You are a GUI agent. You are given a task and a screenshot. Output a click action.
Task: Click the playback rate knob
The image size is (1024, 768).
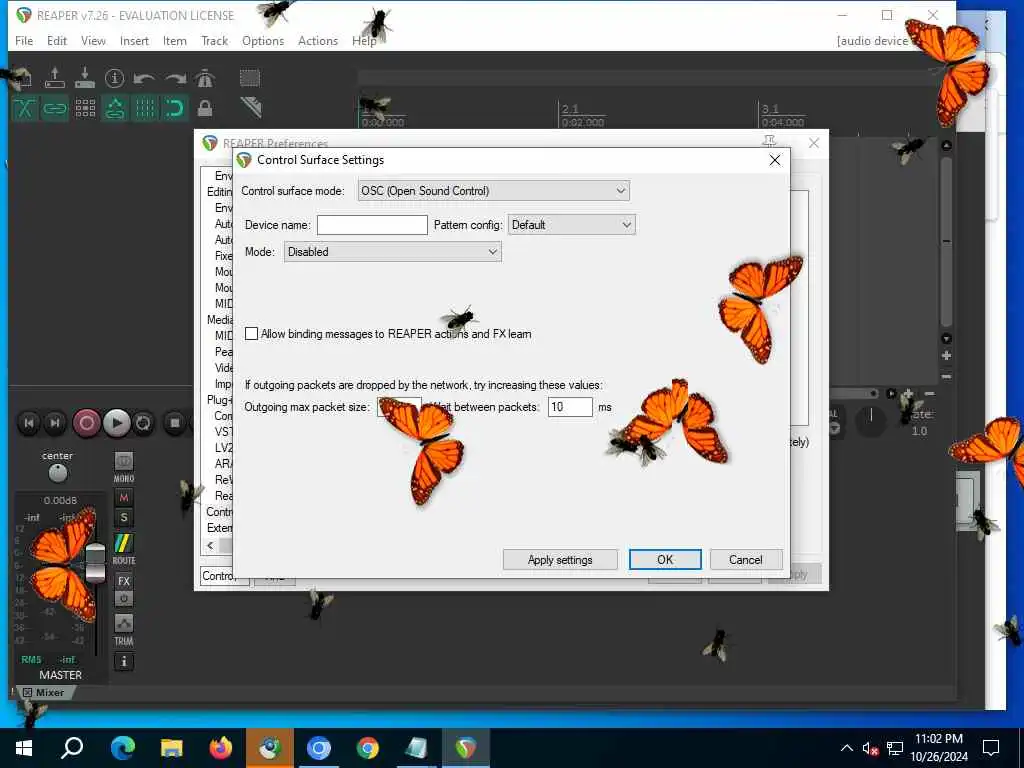coord(871,421)
